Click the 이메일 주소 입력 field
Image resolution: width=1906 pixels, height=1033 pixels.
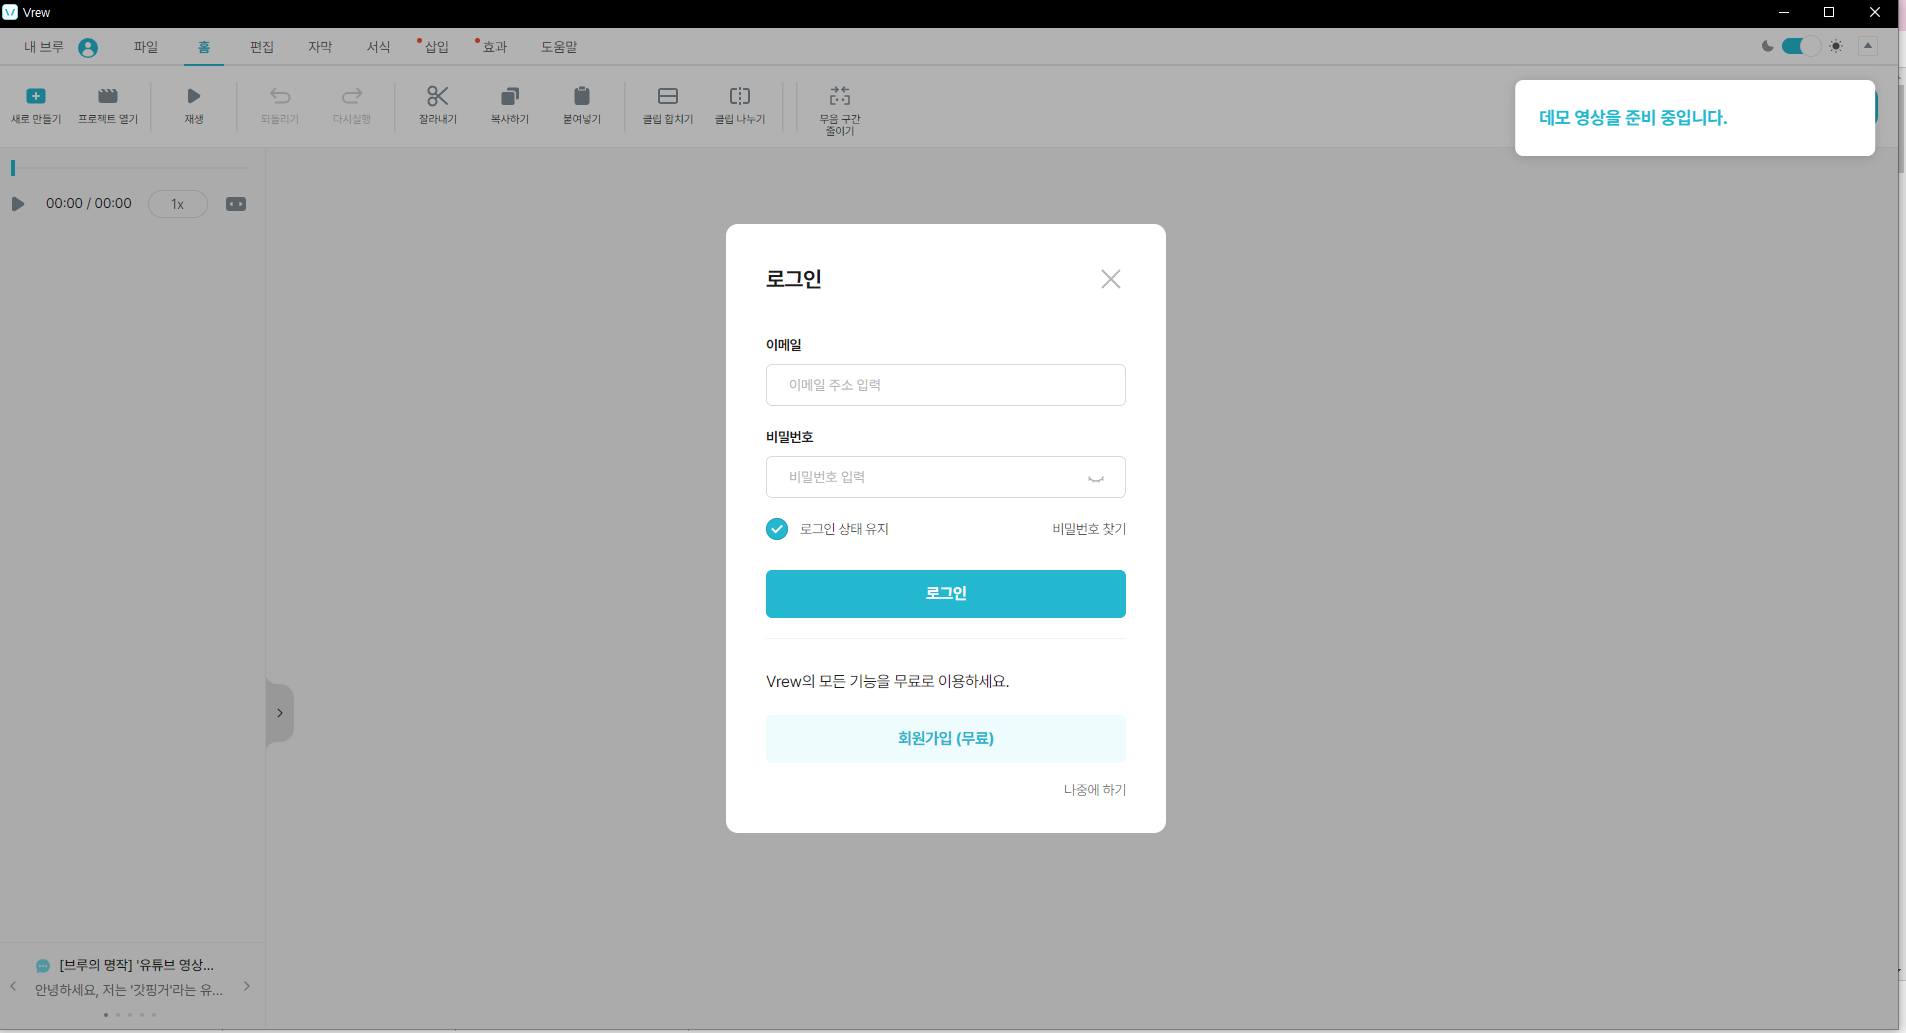coord(946,385)
